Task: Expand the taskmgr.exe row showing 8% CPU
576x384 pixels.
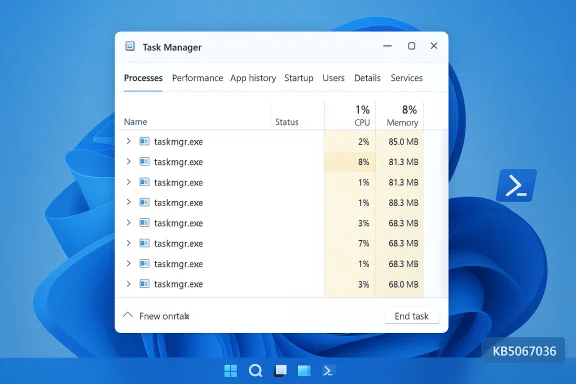Action: pyautogui.click(x=129, y=161)
